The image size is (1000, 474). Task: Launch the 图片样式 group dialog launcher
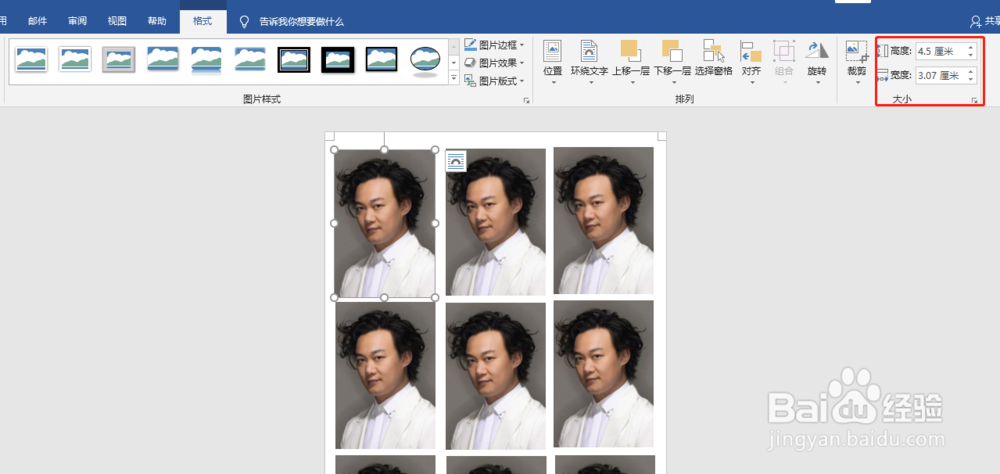[x=526, y=100]
